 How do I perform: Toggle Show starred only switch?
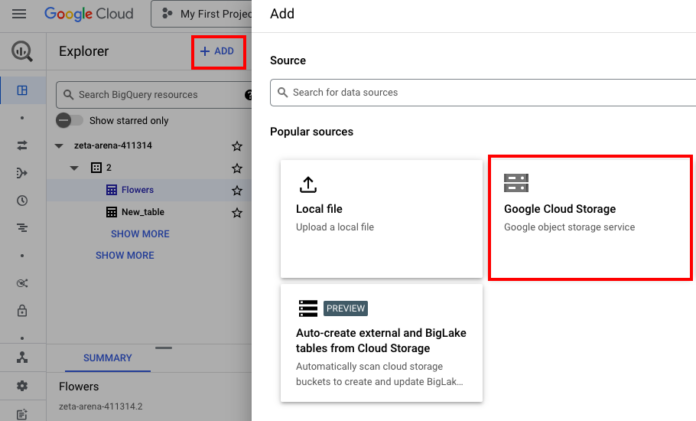pyautogui.click(x=69, y=120)
